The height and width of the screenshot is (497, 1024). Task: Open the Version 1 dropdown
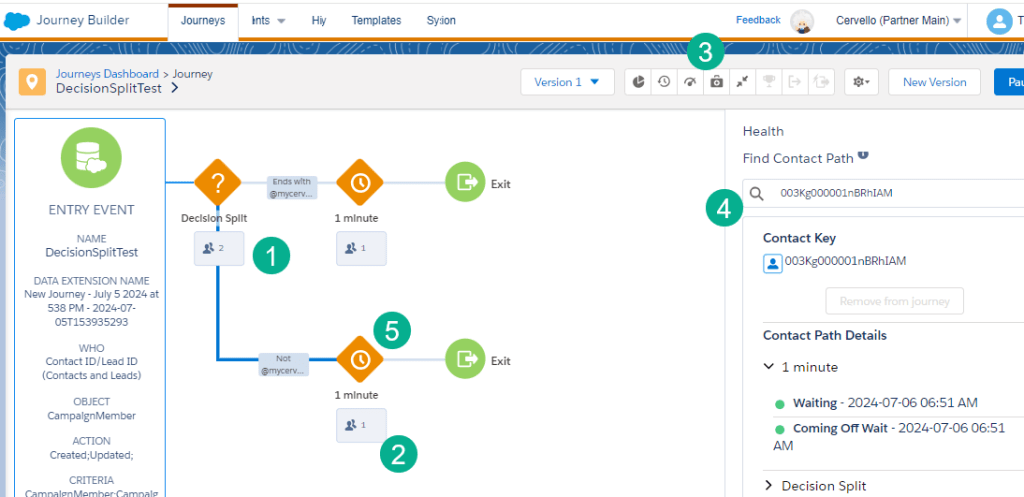point(567,82)
